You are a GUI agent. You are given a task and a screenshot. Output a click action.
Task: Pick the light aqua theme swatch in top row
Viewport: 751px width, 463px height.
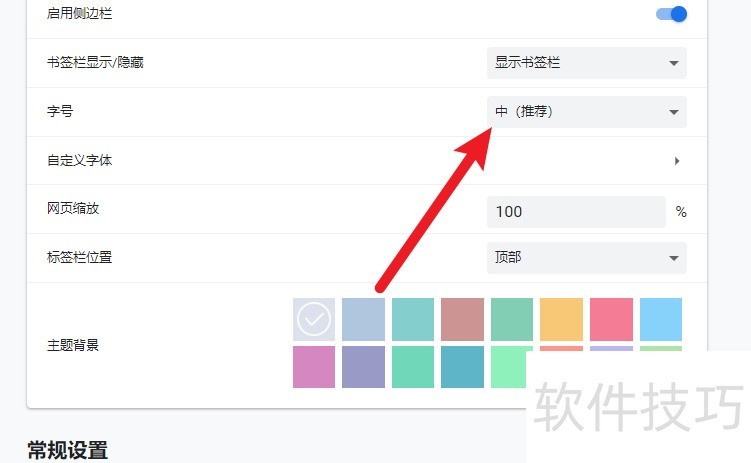tap(413, 319)
